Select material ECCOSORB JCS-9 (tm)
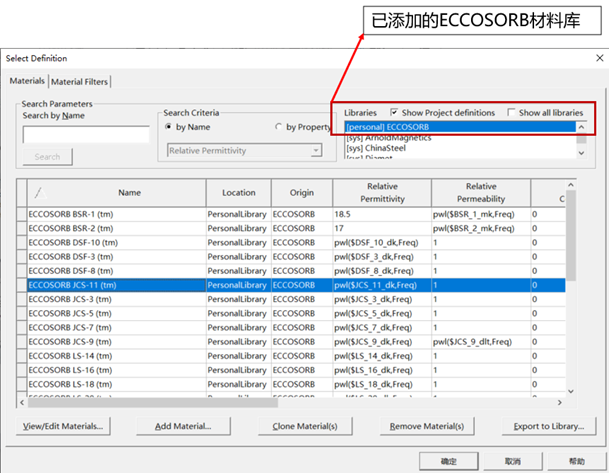Image resolution: width=609 pixels, height=473 pixels. click(117, 342)
